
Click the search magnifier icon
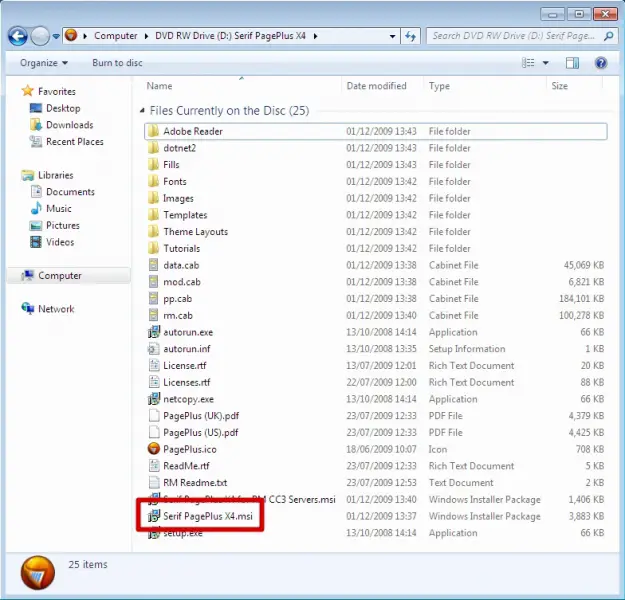609,36
